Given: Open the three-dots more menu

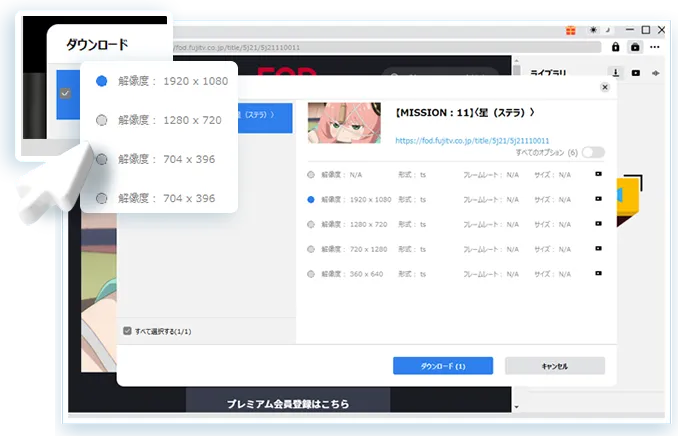Looking at the screenshot, I should point(655,47).
